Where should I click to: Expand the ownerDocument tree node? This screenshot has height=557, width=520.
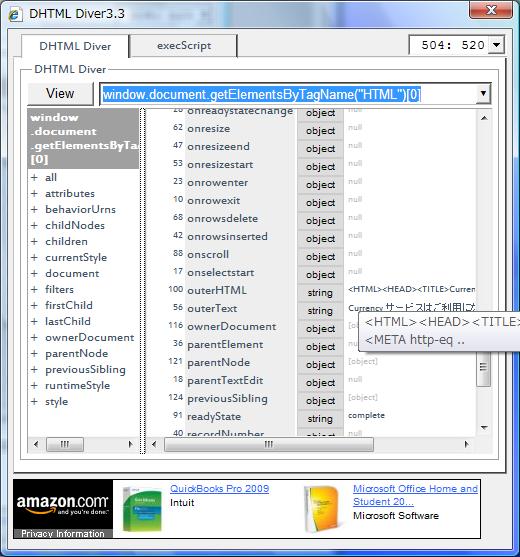pyautogui.click(x=34, y=337)
